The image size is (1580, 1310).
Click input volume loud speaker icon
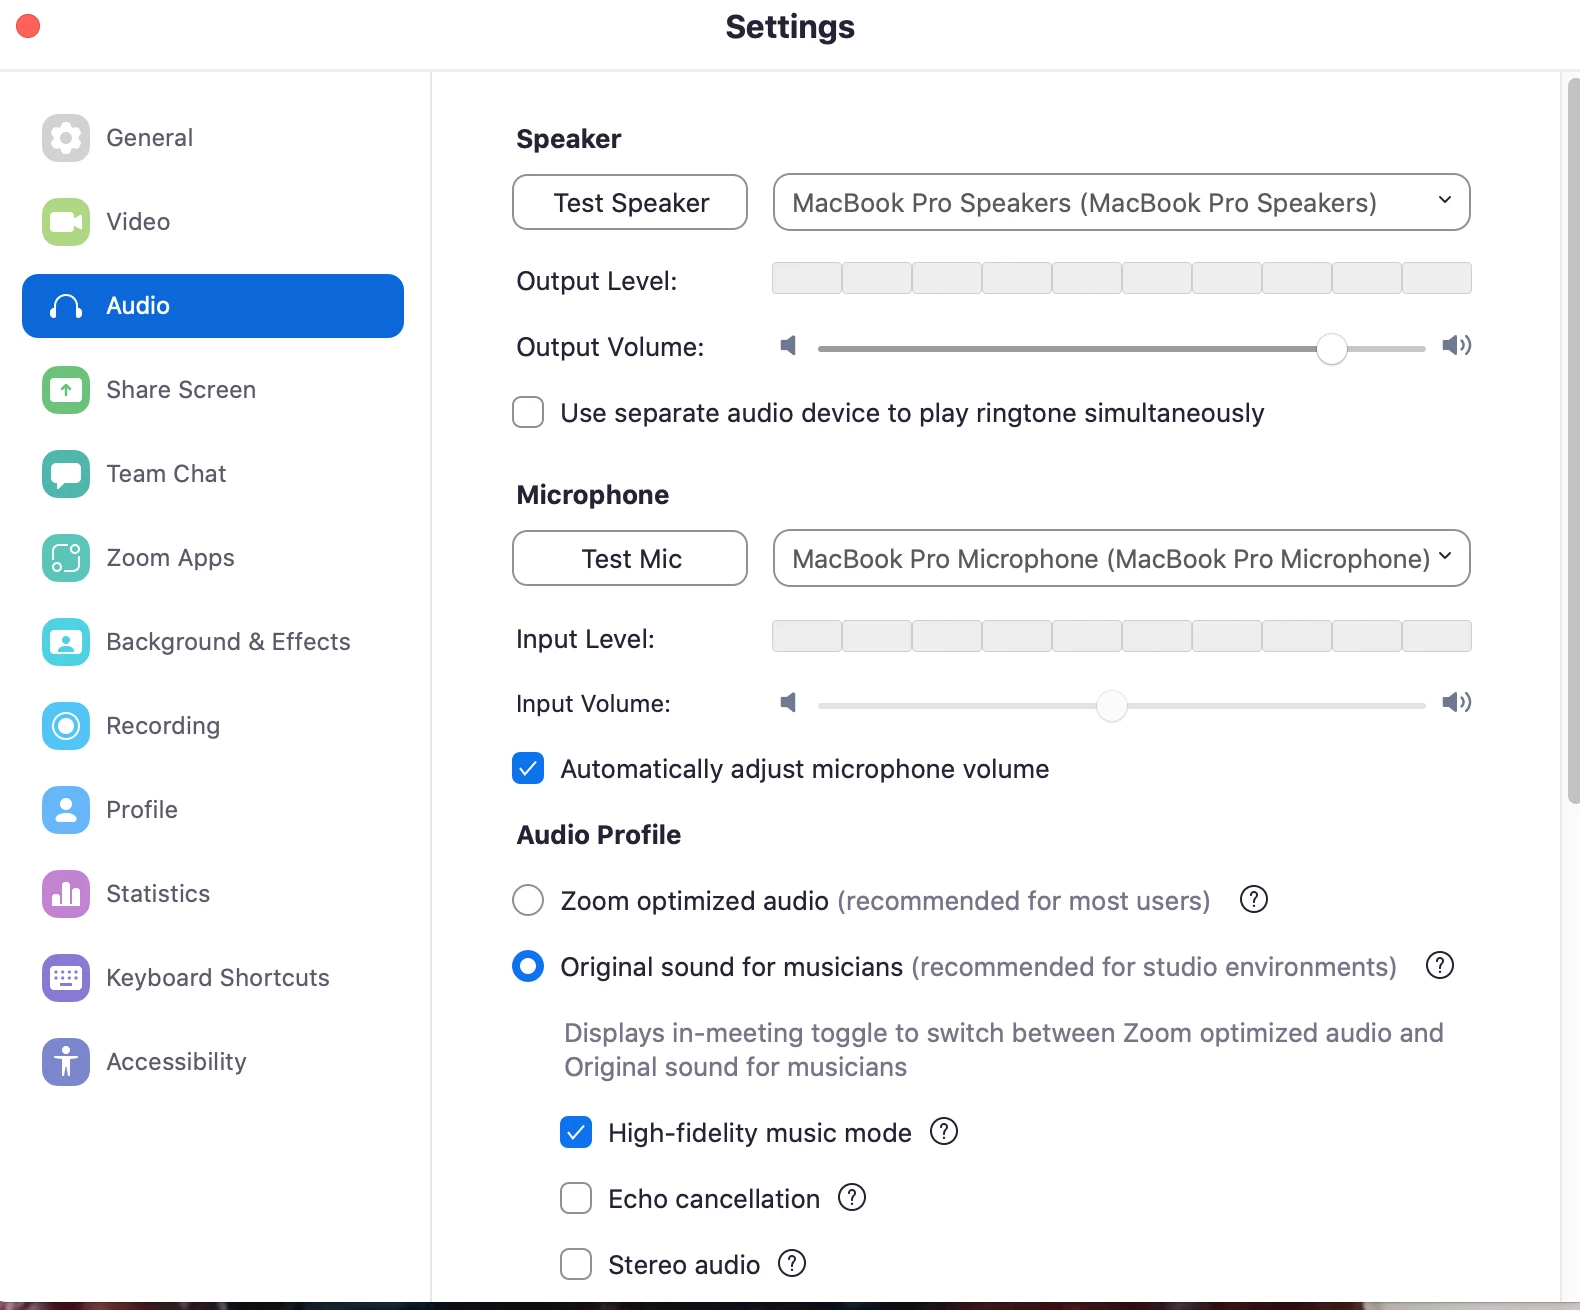1456,703
